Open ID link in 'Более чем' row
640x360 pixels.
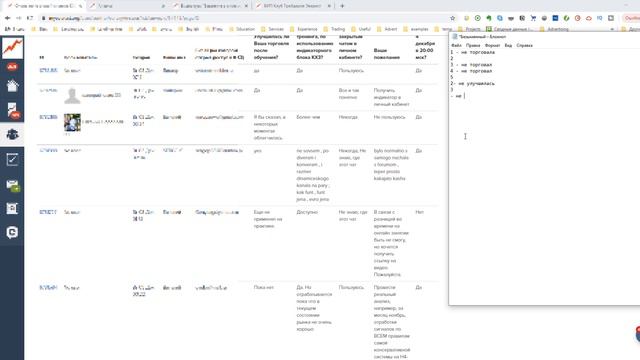point(48,117)
